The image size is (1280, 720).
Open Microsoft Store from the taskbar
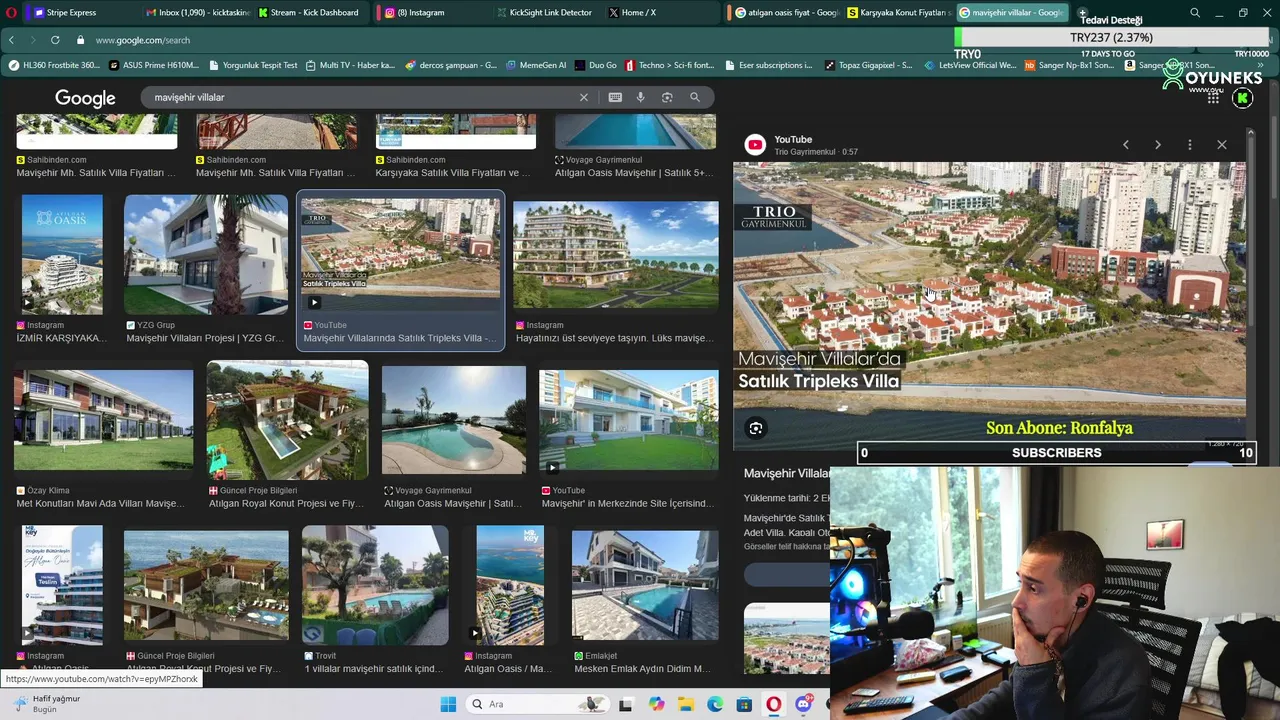coord(744,704)
